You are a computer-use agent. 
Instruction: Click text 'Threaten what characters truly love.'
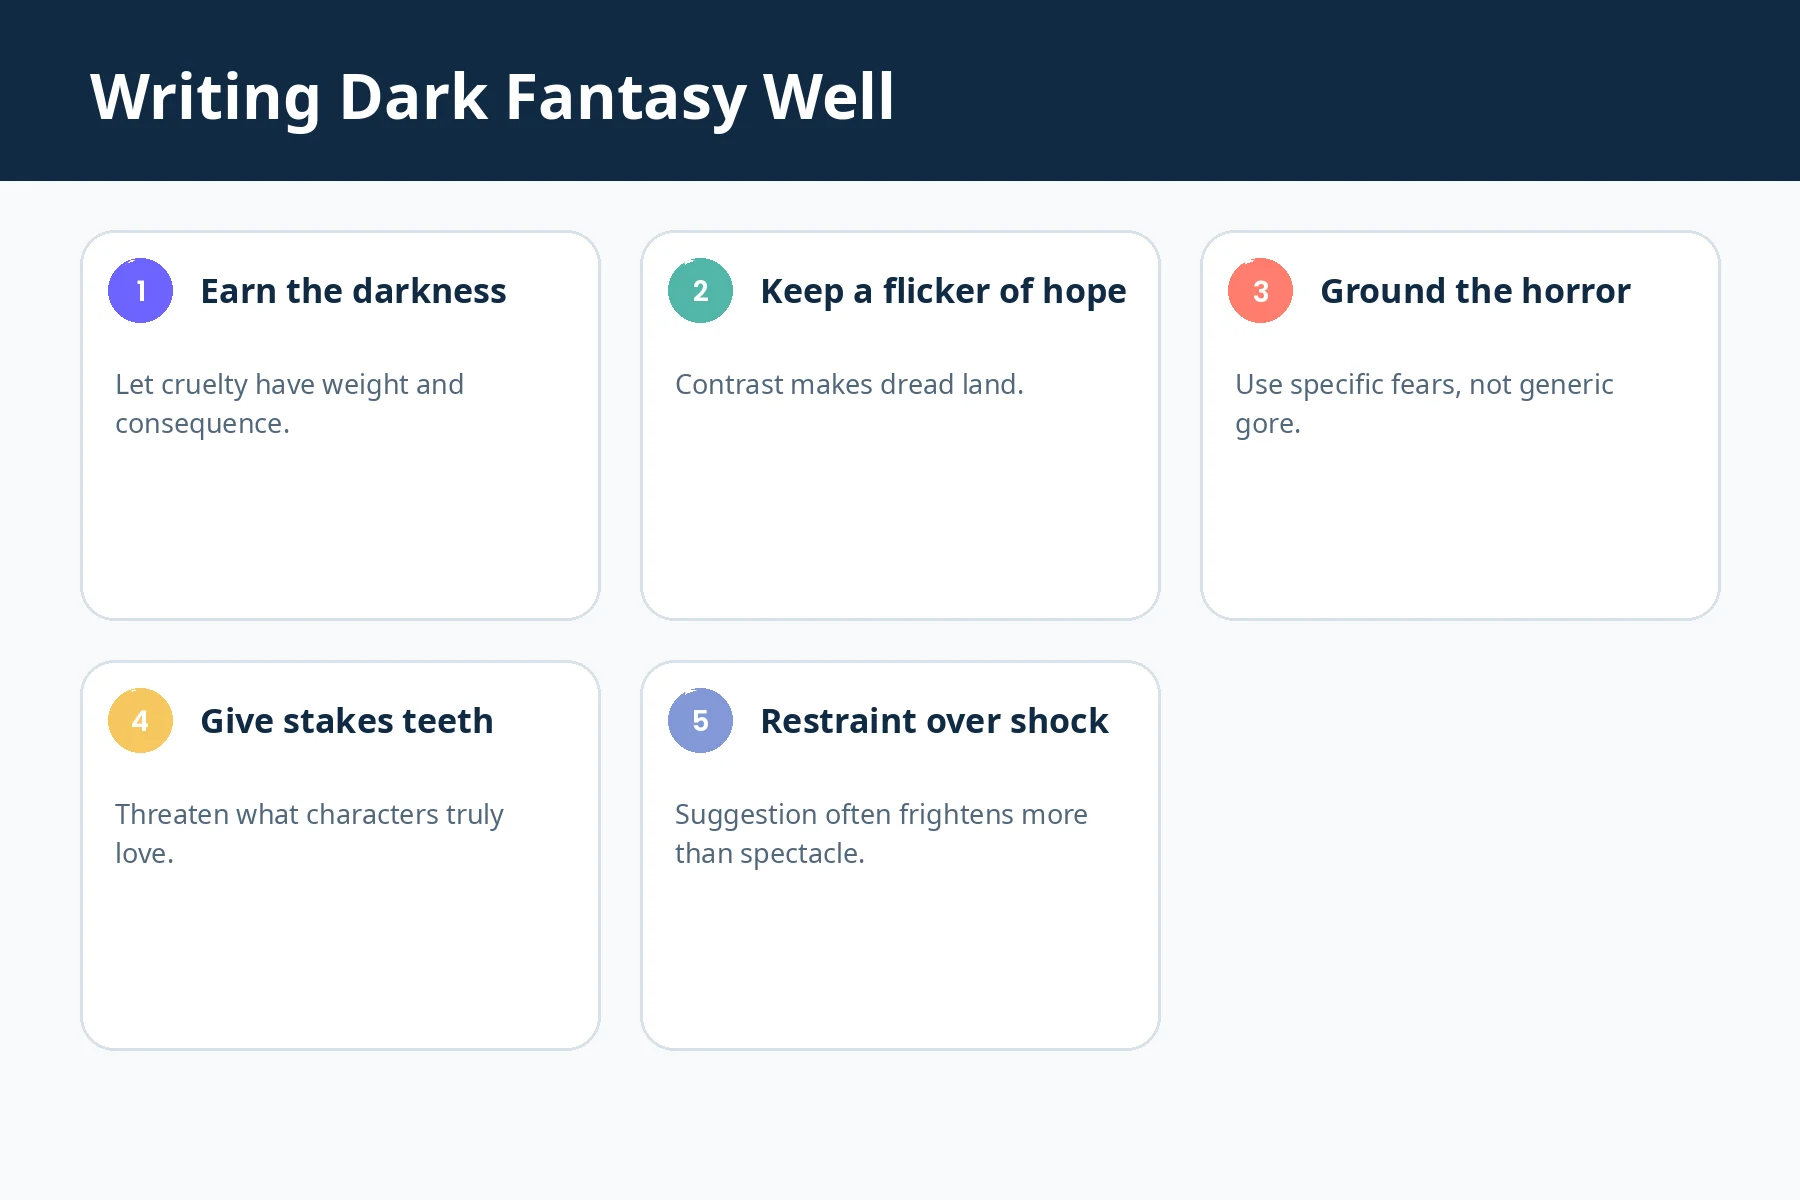309,834
